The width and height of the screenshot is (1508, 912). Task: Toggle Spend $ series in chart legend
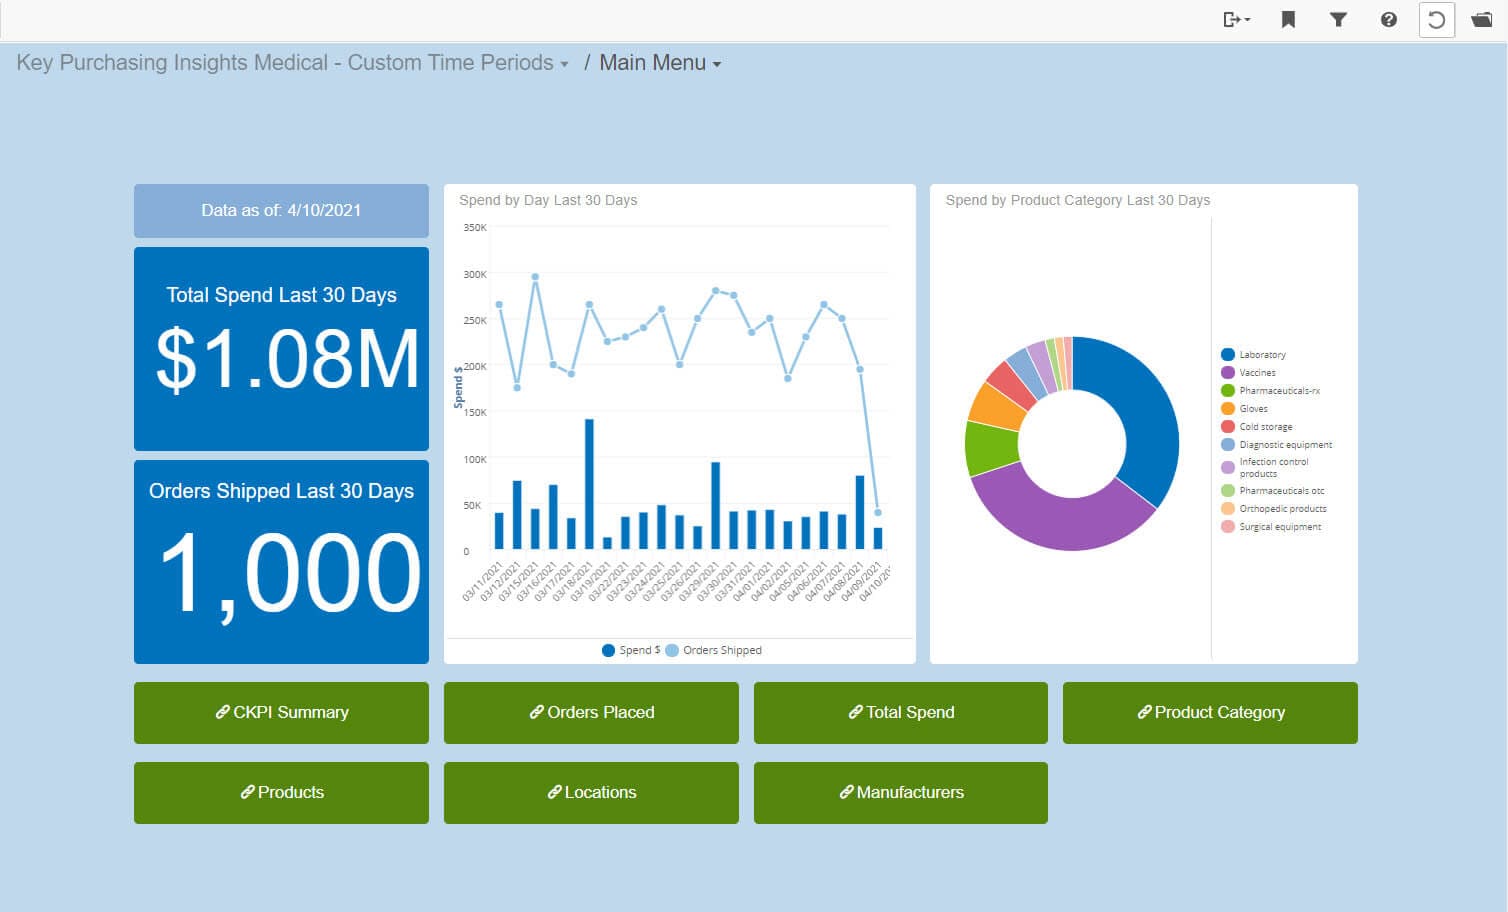pos(631,650)
